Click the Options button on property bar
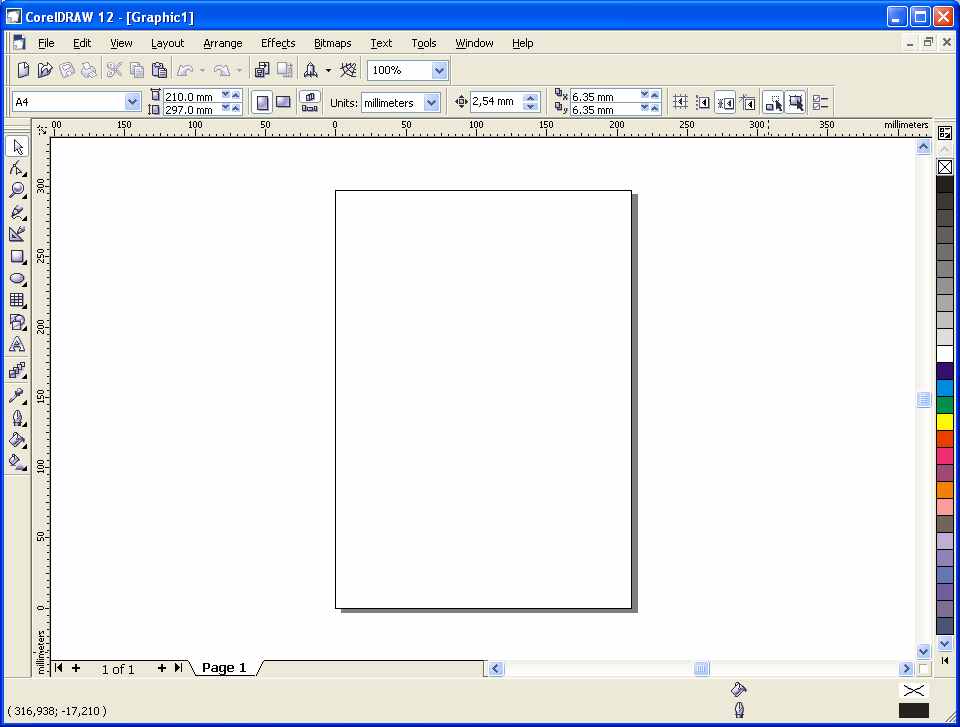The height and width of the screenshot is (727, 960). [x=820, y=102]
